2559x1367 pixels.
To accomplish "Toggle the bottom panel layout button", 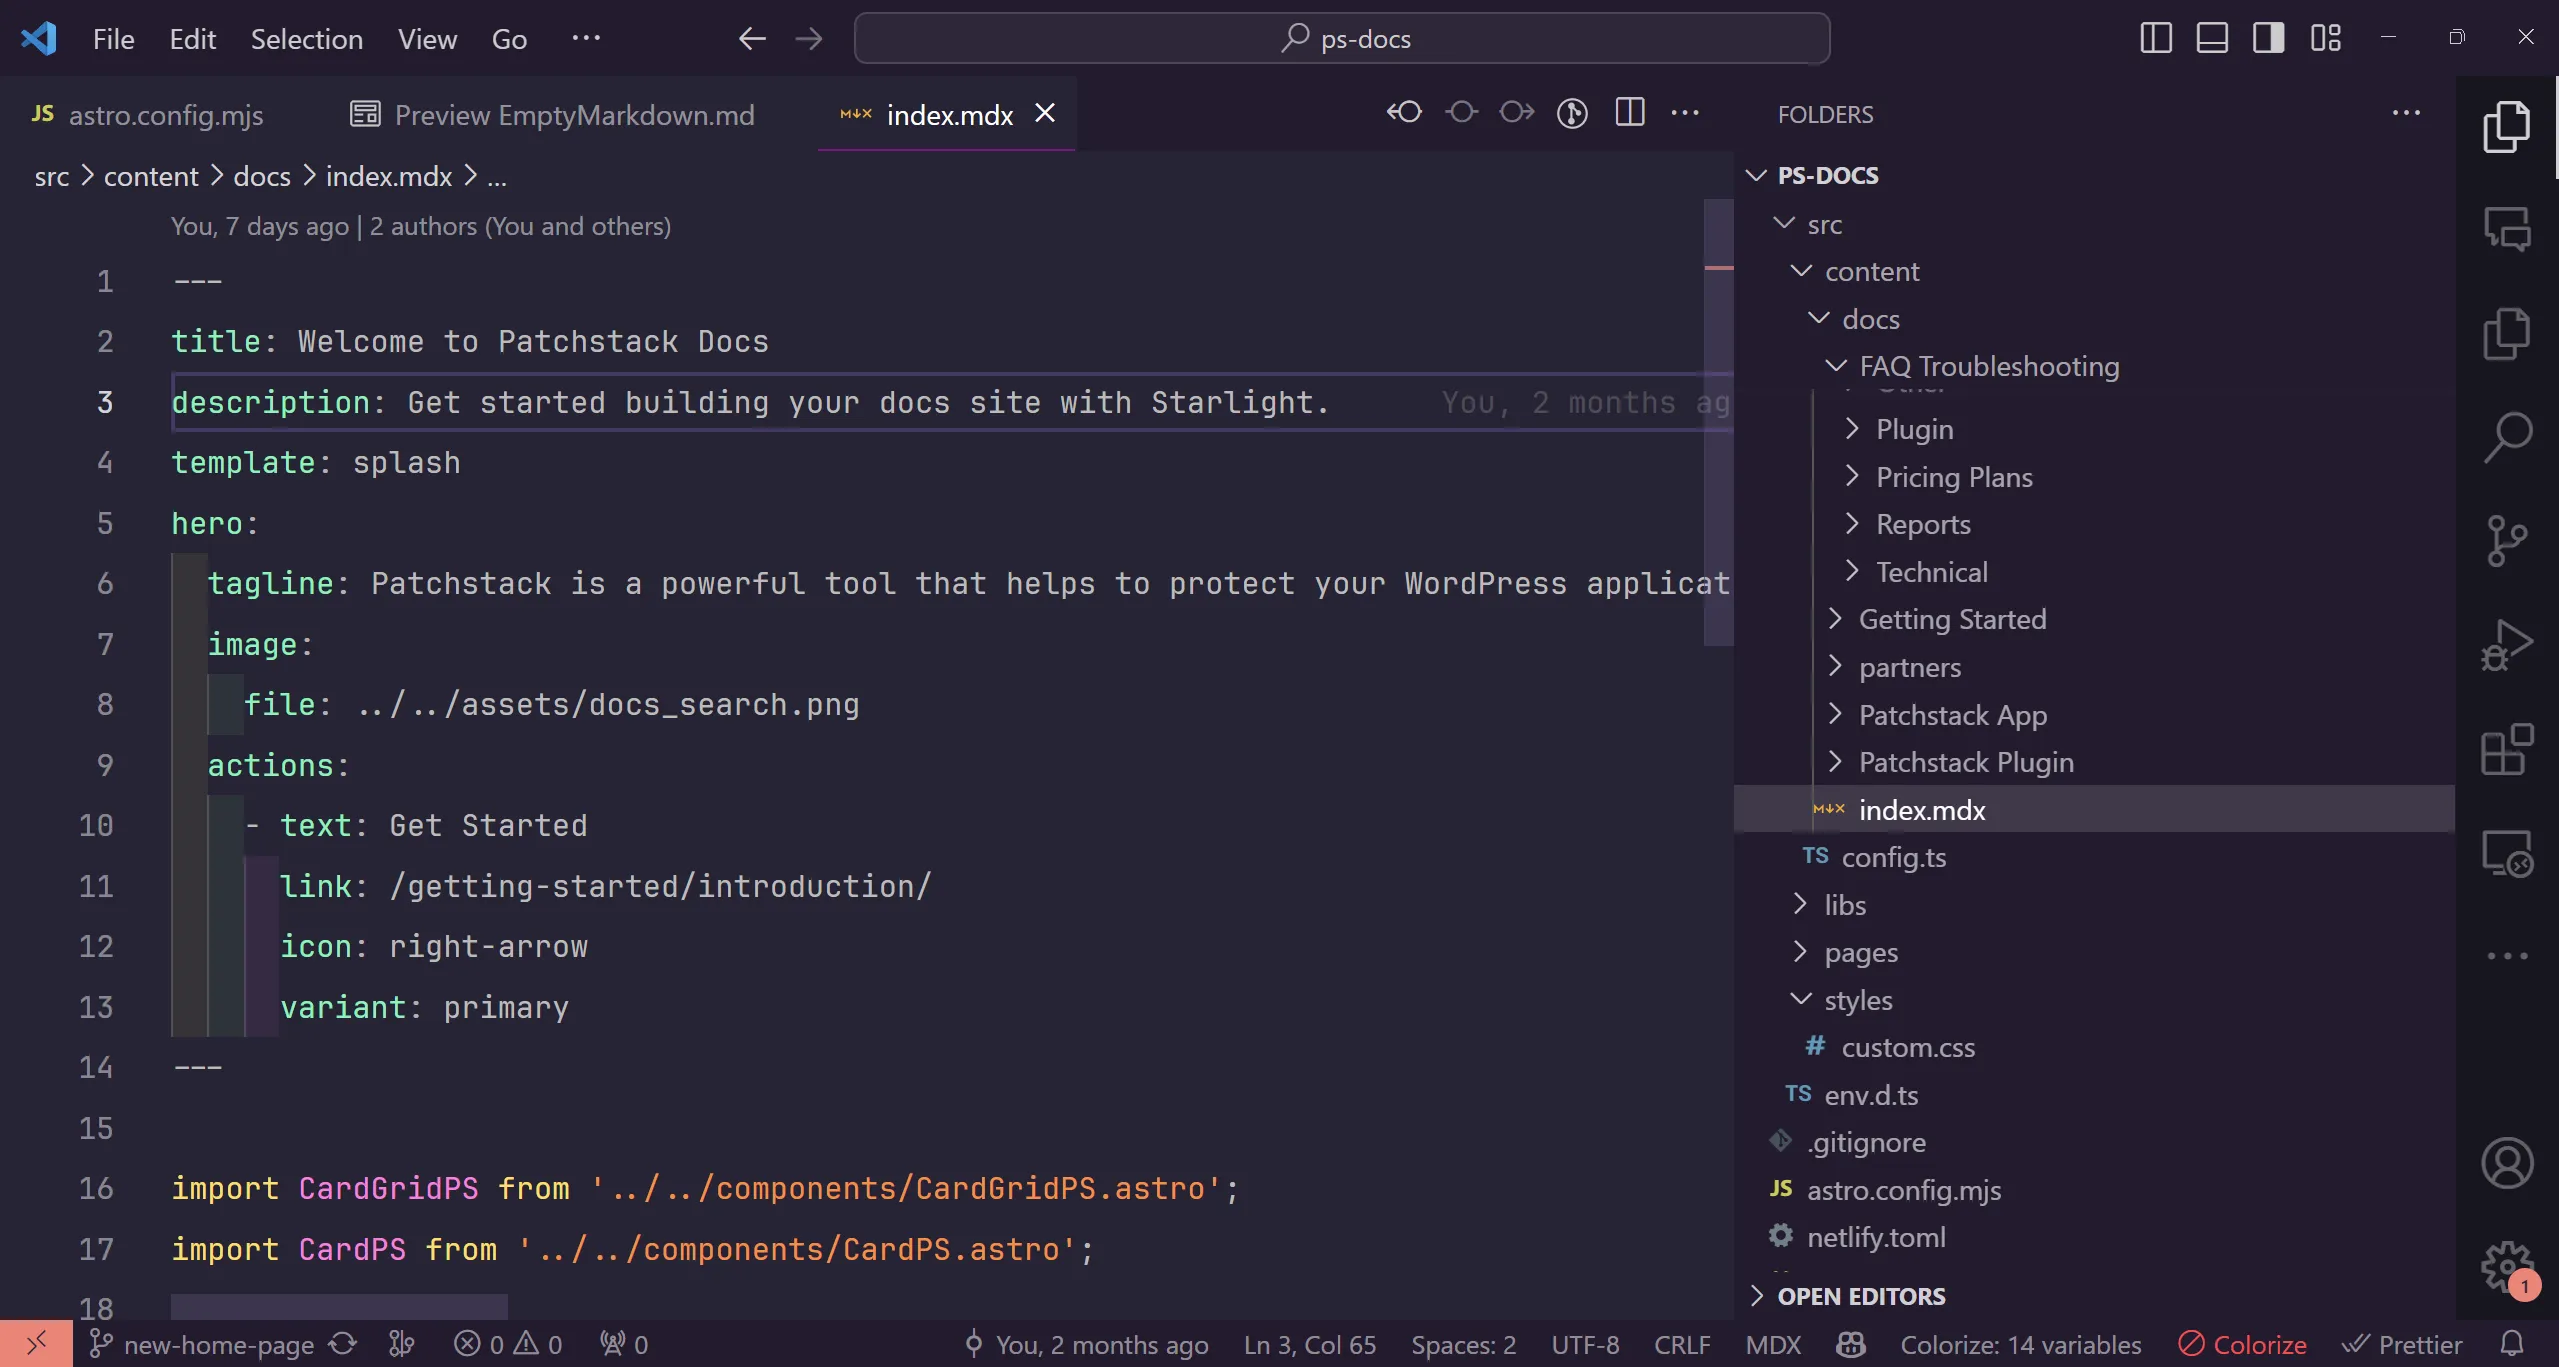I will click(2211, 39).
